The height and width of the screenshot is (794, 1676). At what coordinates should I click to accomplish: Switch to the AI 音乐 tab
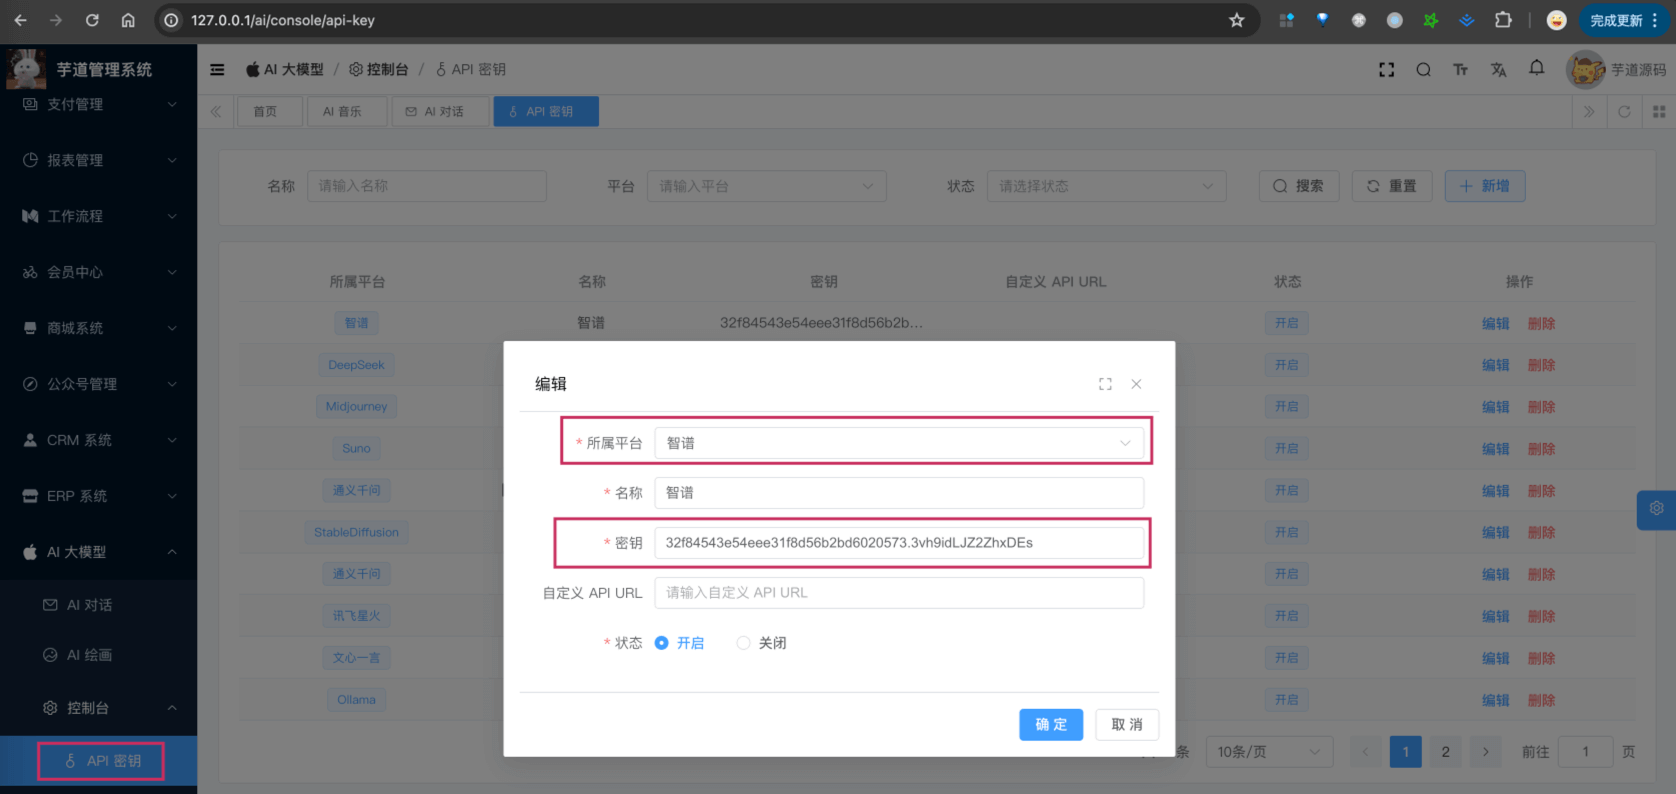[342, 112]
